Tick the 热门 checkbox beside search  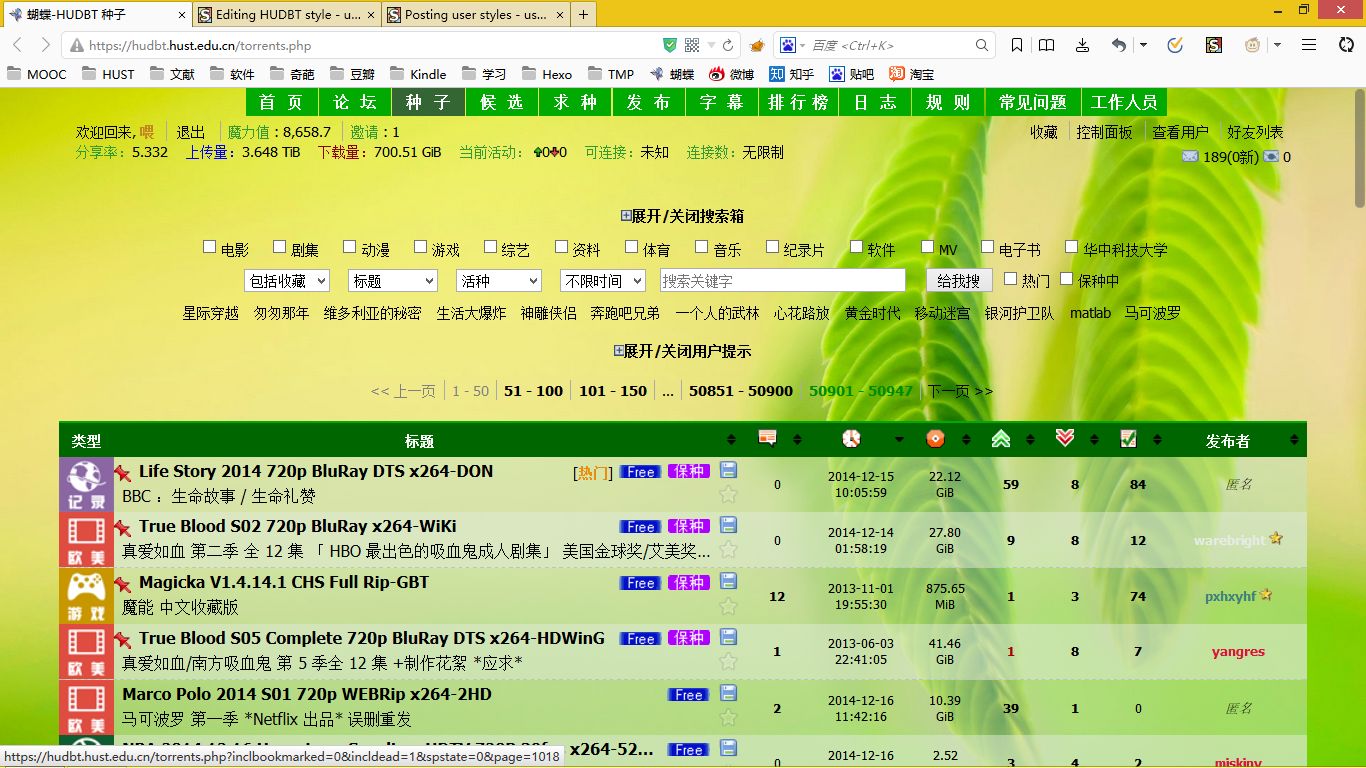pos(1010,279)
